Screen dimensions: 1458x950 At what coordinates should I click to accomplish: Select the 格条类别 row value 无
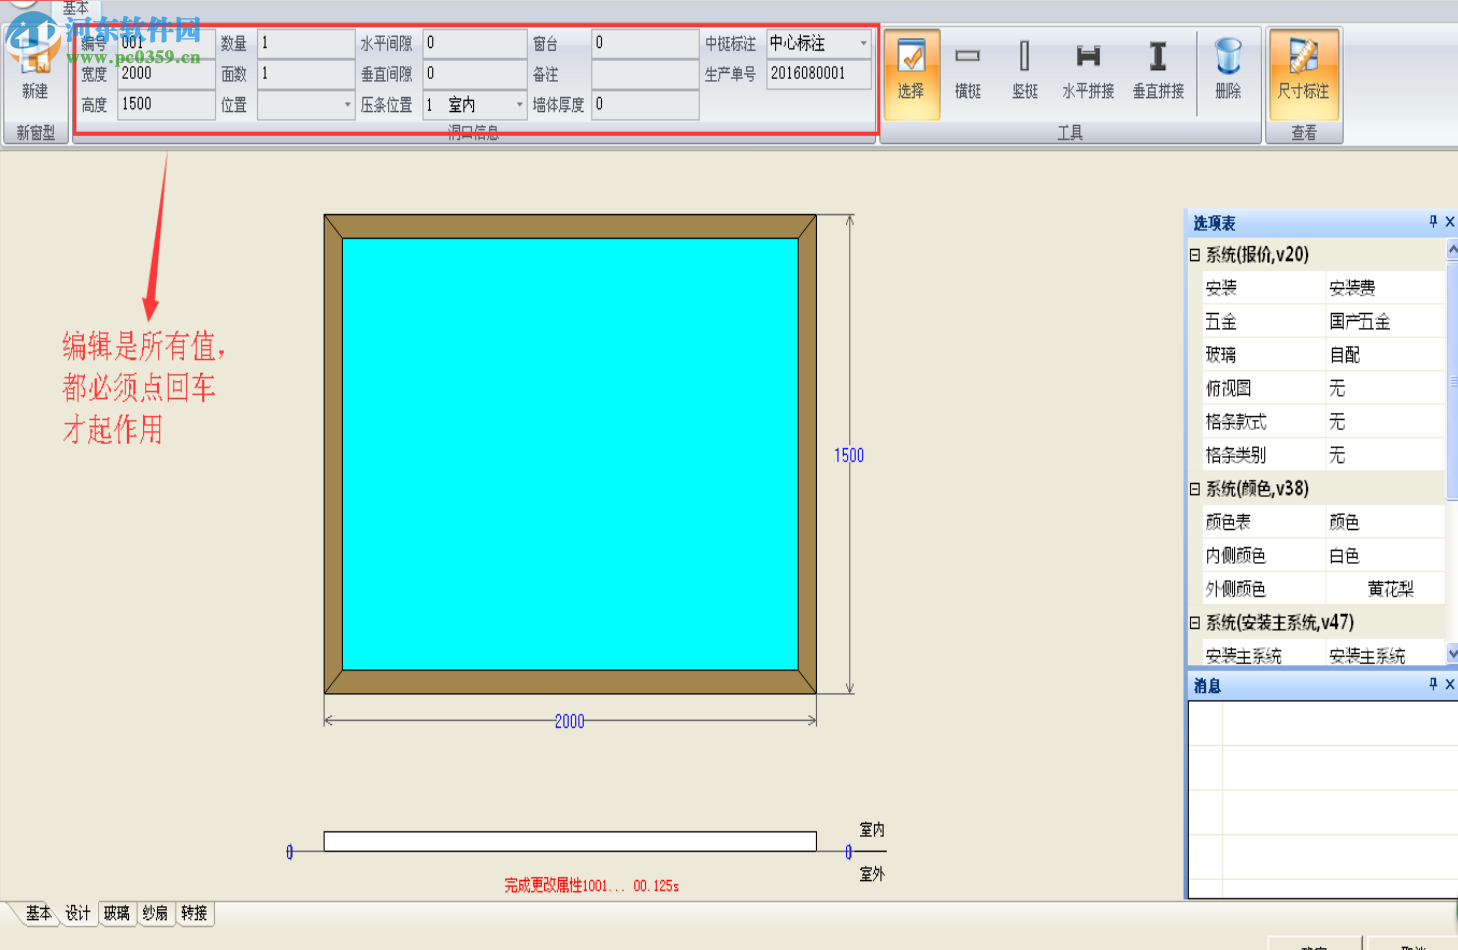[x=1385, y=455]
